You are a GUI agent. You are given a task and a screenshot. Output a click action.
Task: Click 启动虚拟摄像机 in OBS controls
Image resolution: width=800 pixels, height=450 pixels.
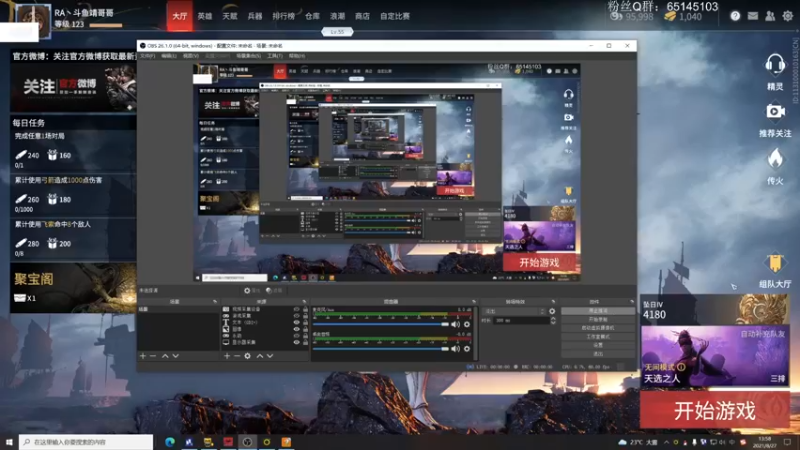point(598,328)
